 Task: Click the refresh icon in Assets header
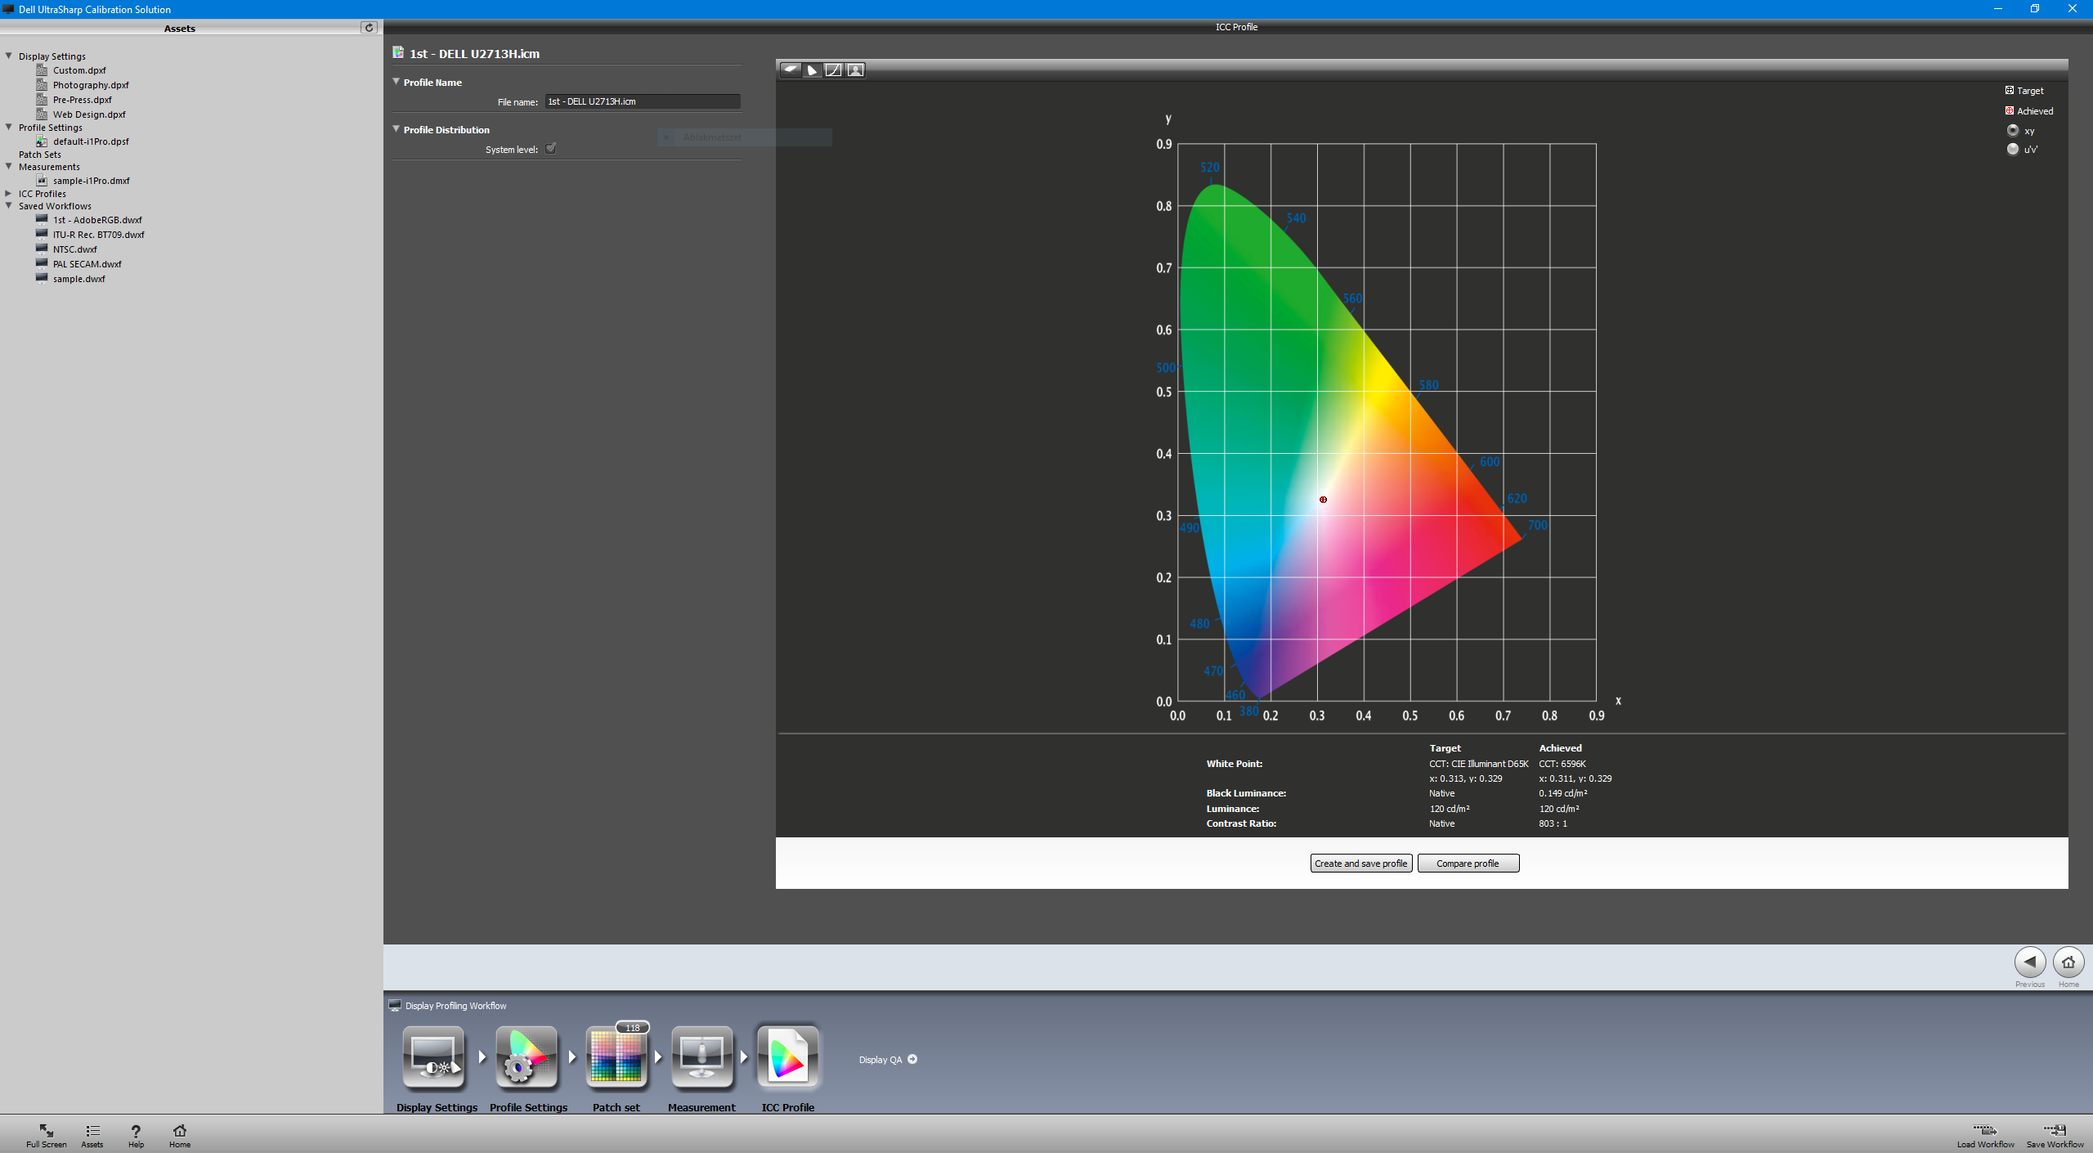[369, 28]
